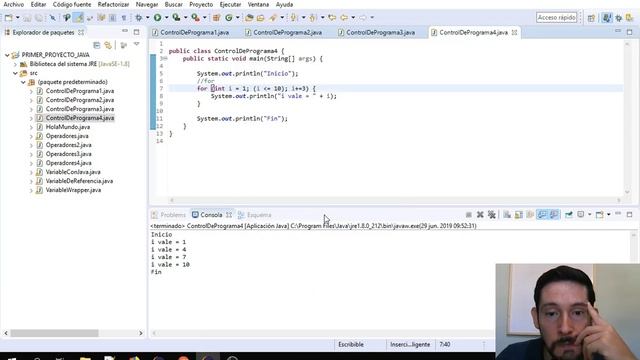The height and width of the screenshot is (360, 640).
Task: Open the Código fuente menu
Action: 72,4
